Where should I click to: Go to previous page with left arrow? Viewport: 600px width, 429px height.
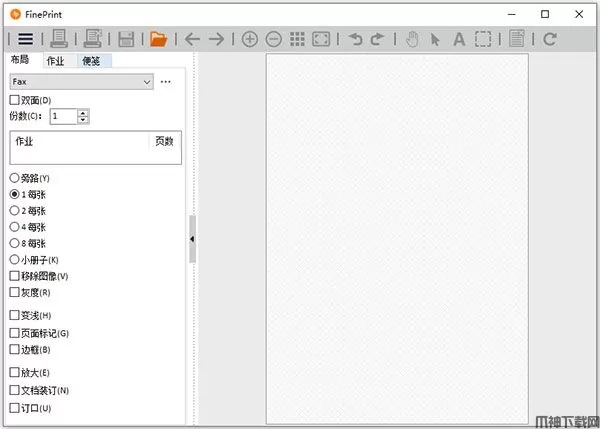192,39
